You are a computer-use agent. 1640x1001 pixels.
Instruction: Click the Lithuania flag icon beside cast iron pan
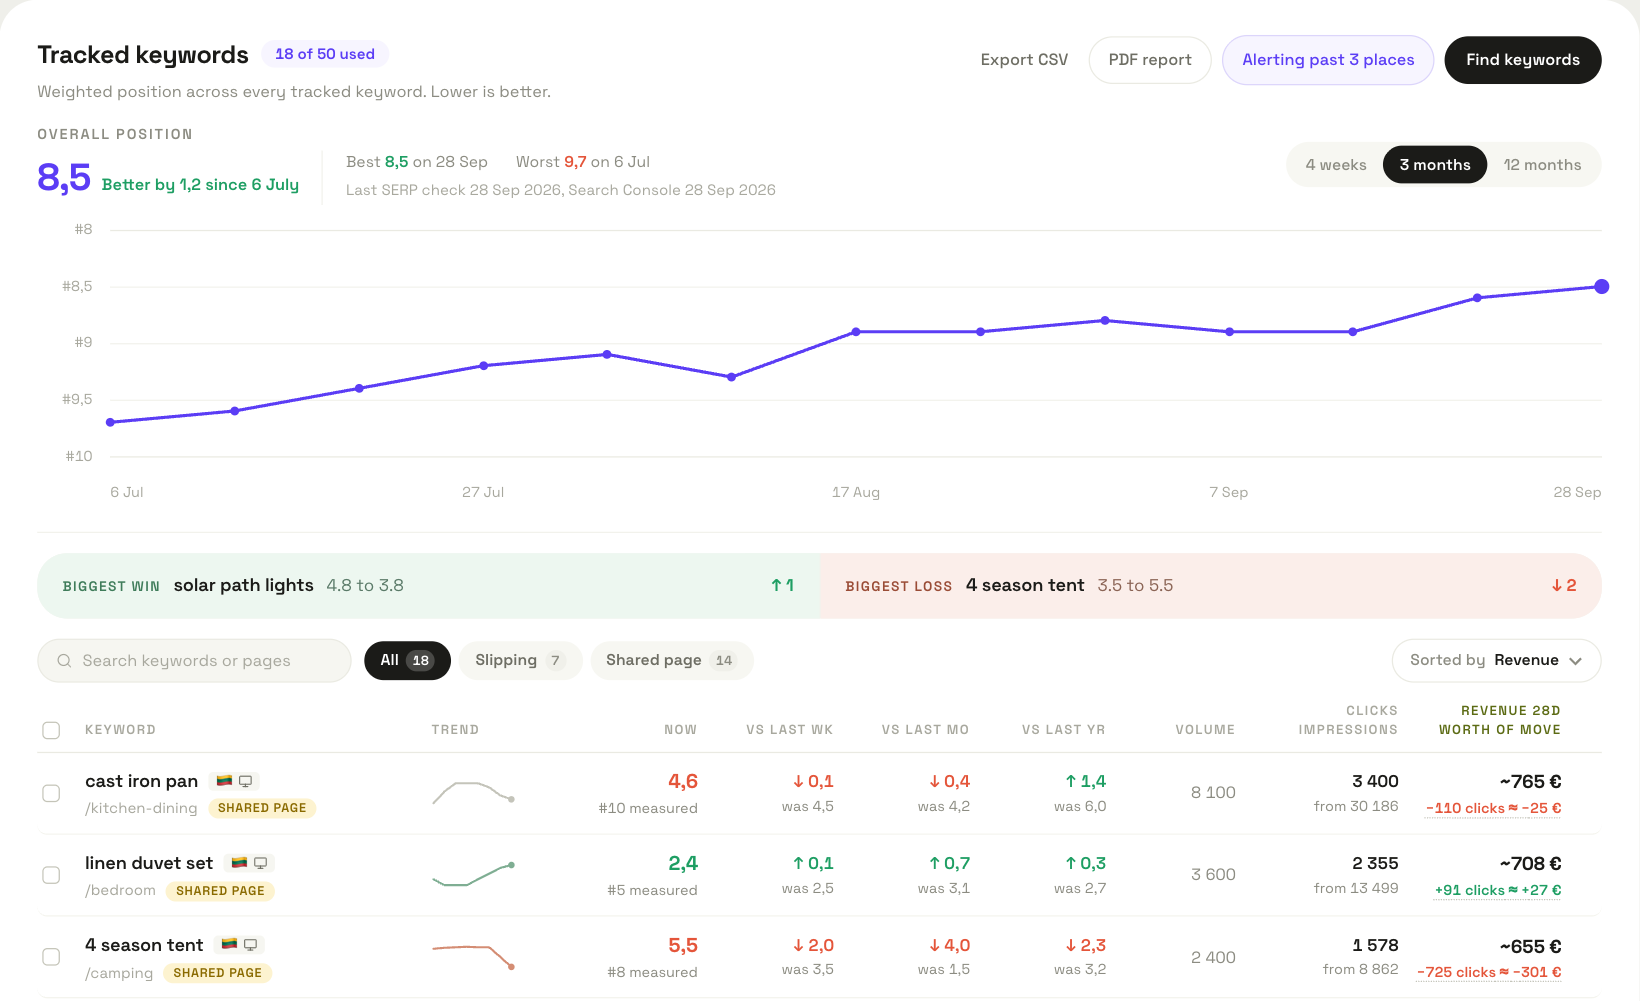coord(225,781)
